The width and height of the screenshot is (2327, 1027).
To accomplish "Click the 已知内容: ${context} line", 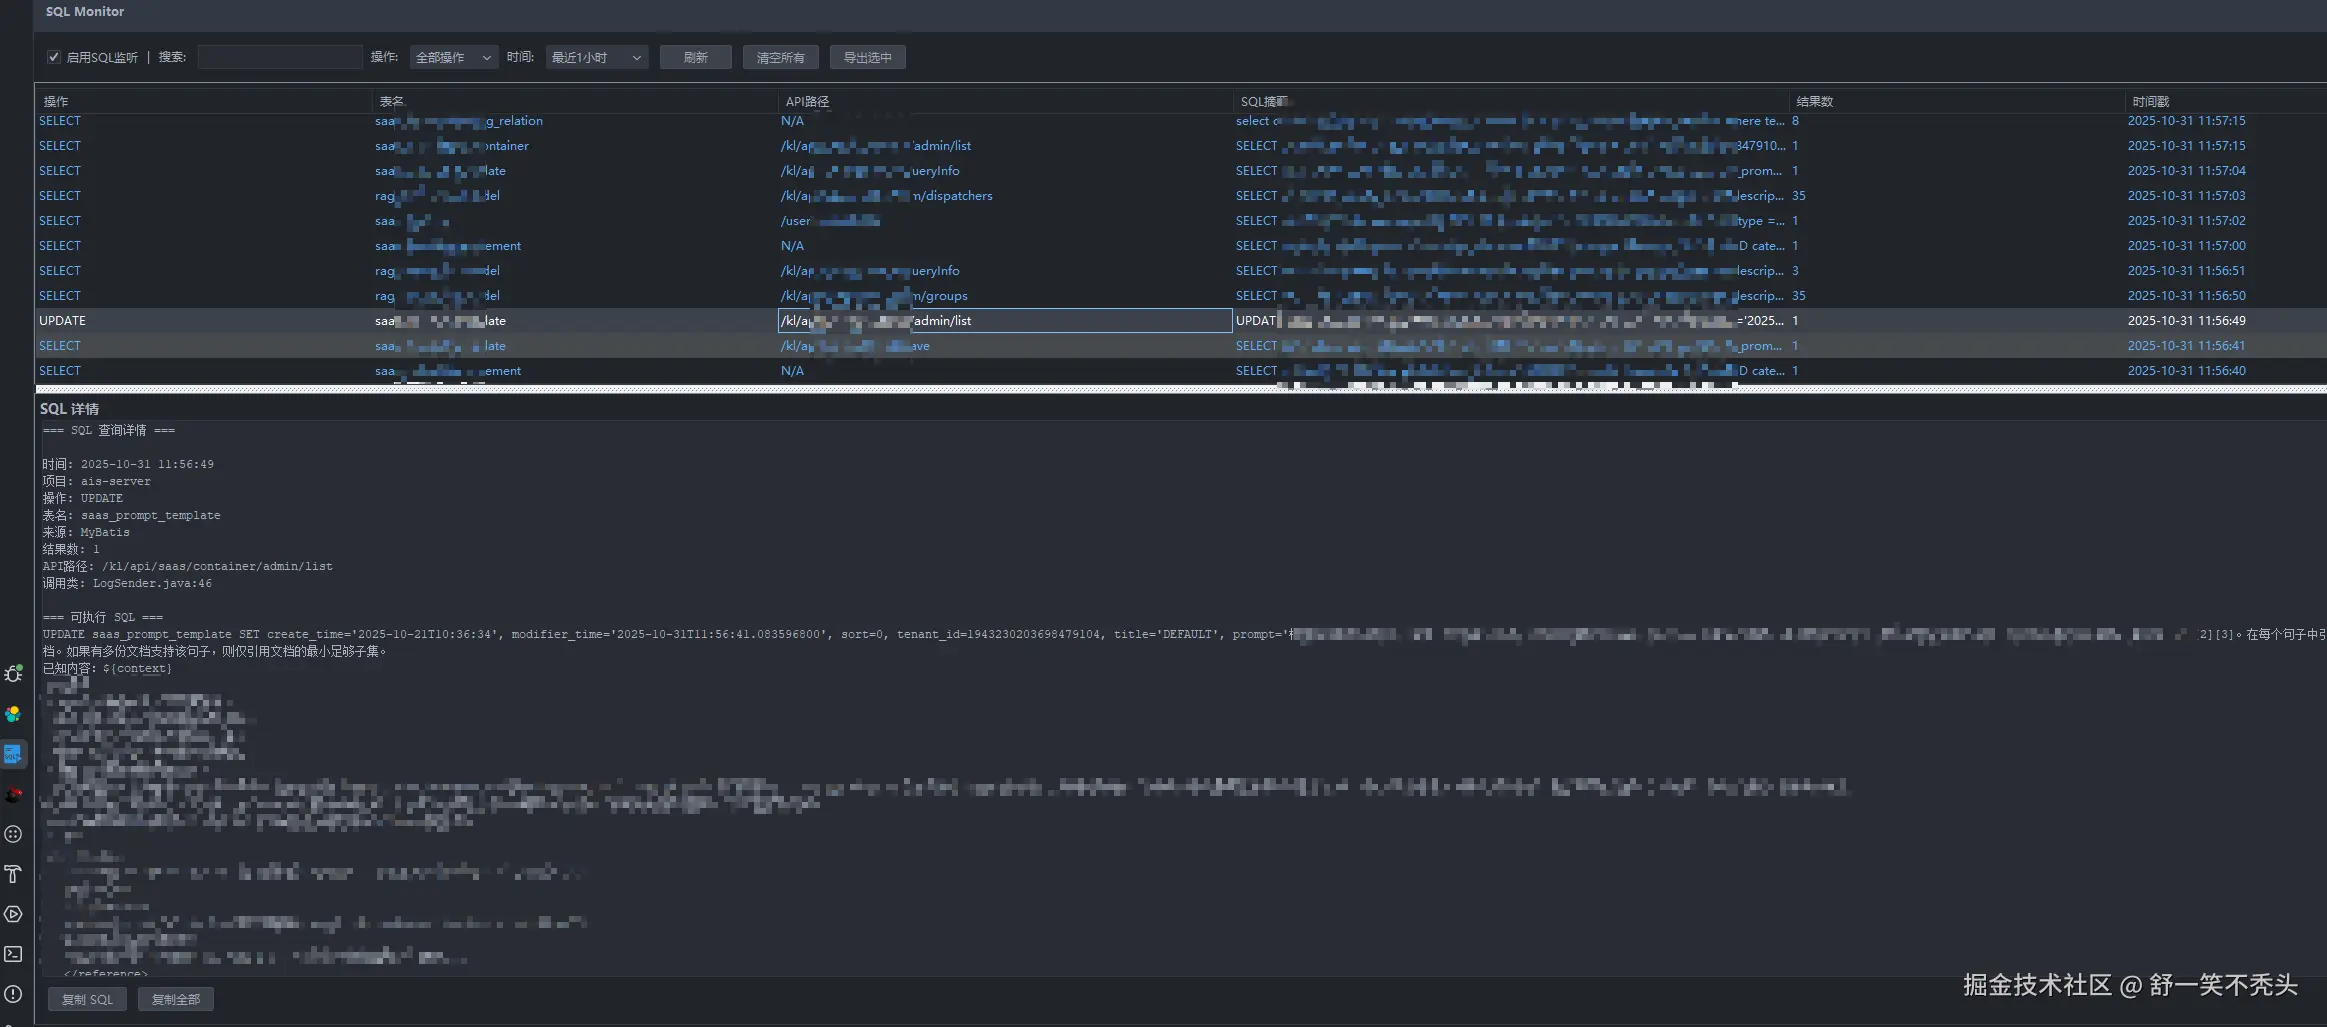I will click(x=107, y=668).
